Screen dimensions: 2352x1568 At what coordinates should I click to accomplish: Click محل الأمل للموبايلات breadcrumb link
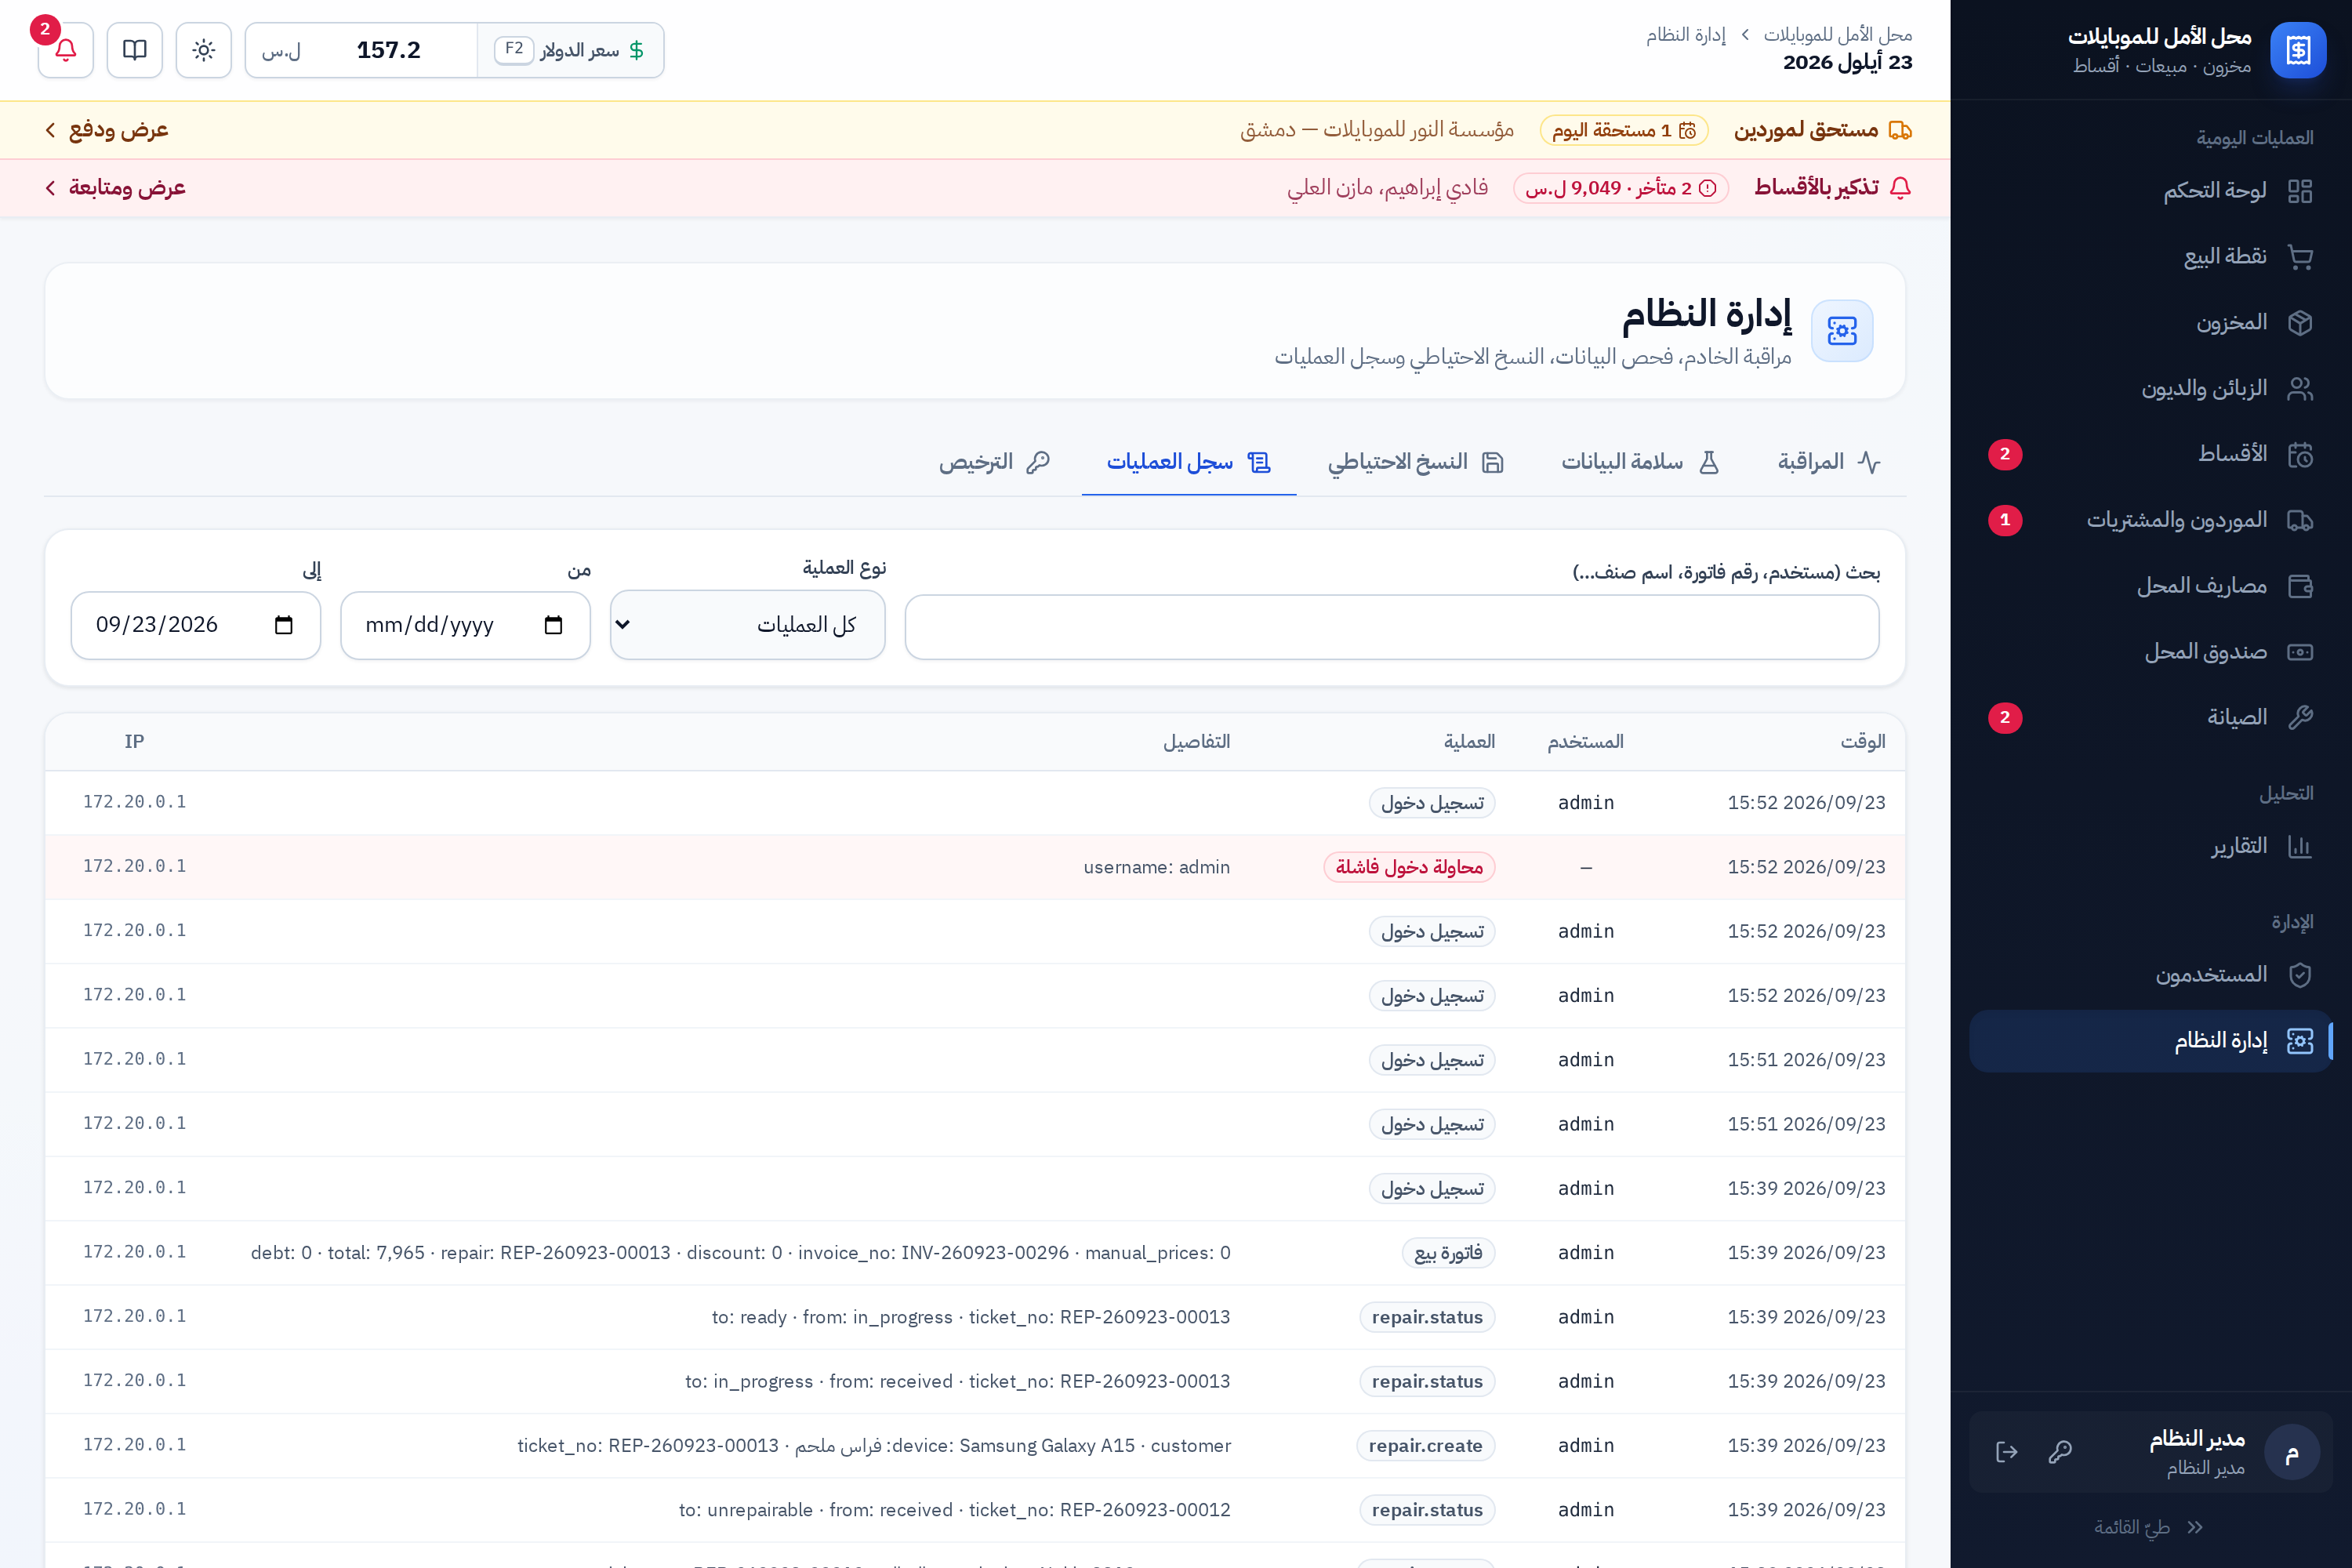click(x=1838, y=35)
